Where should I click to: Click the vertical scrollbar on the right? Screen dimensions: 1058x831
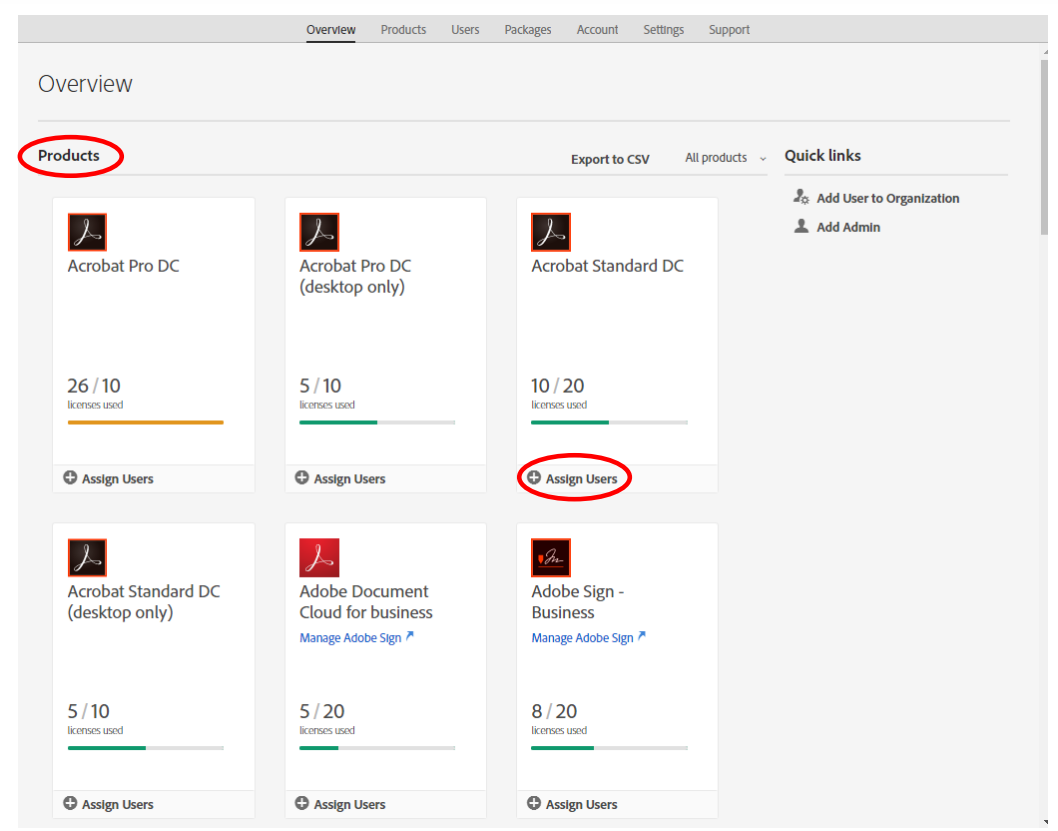click(x=1045, y=146)
